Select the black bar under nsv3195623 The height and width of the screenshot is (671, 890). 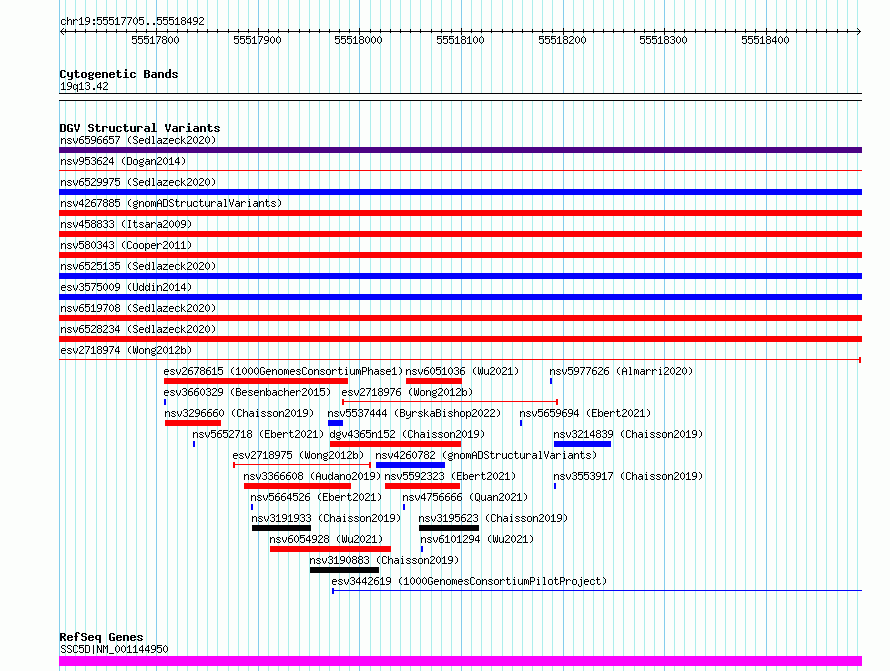449,528
